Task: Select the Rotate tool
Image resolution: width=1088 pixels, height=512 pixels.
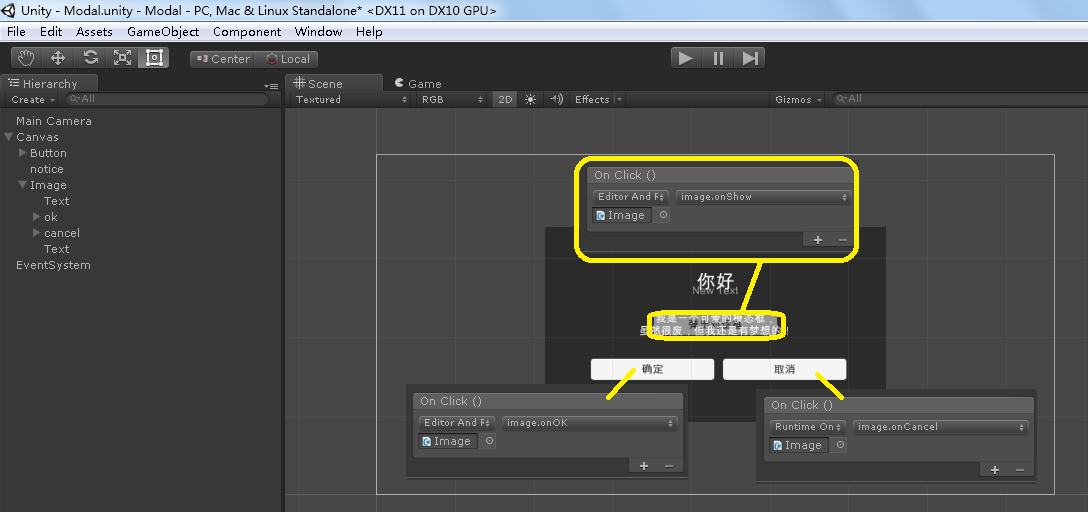Action: click(90, 58)
